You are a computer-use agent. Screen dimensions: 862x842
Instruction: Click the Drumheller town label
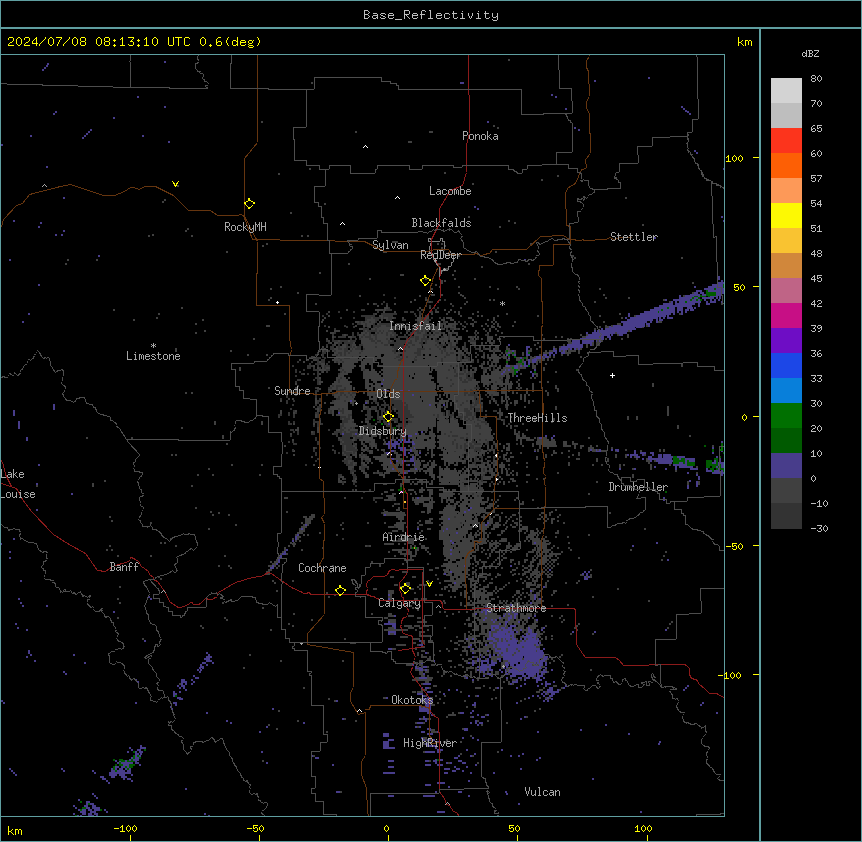pyautogui.click(x=638, y=487)
